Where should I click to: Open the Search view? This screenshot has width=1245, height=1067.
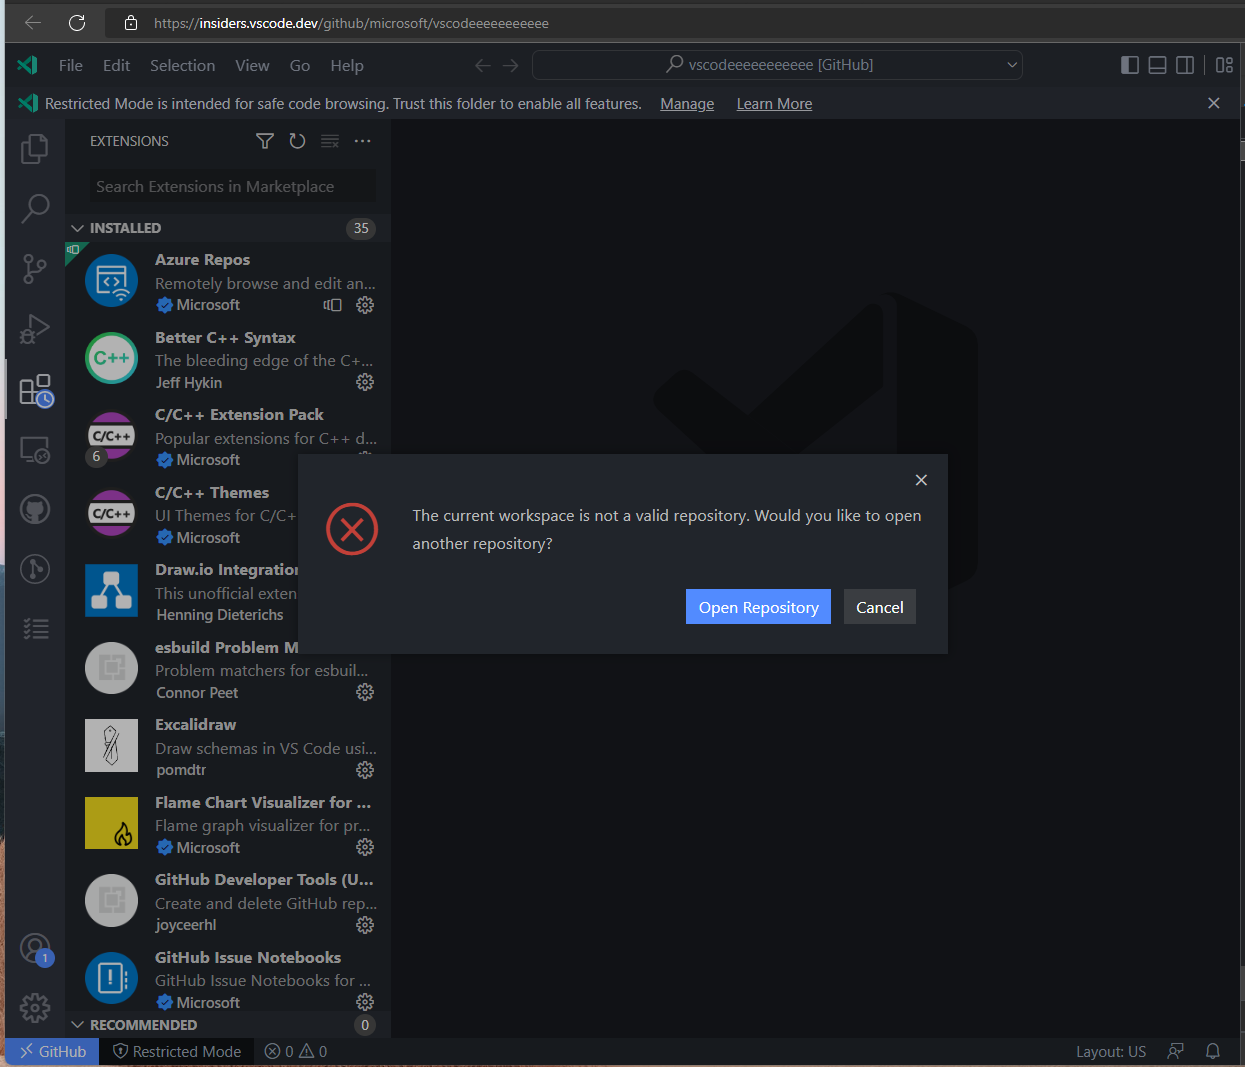[x=34, y=208]
